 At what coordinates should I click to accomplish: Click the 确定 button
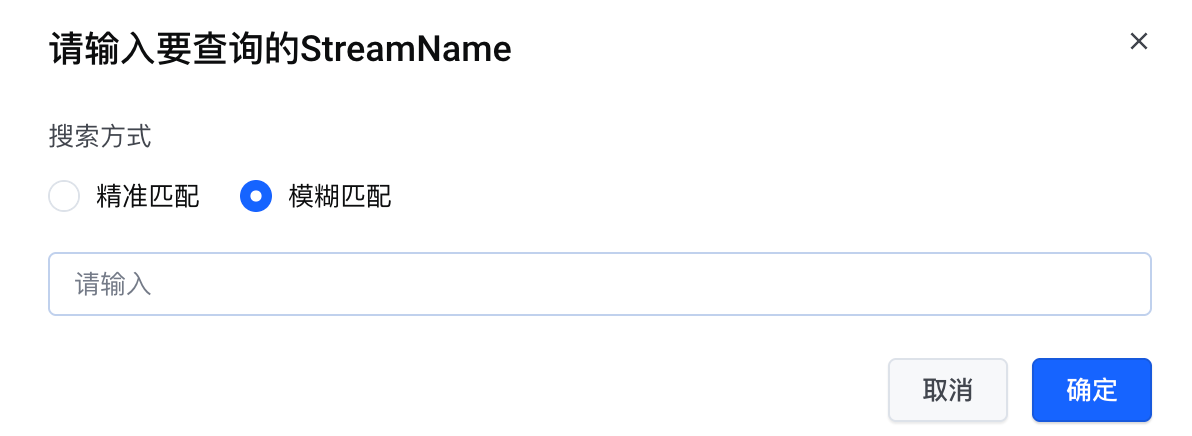point(1091,390)
